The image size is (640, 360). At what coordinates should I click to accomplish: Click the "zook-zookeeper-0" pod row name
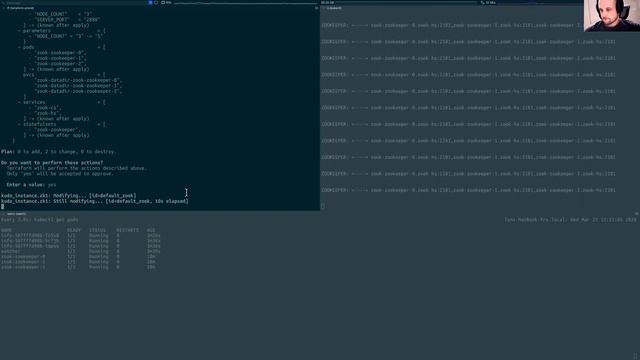point(23,257)
